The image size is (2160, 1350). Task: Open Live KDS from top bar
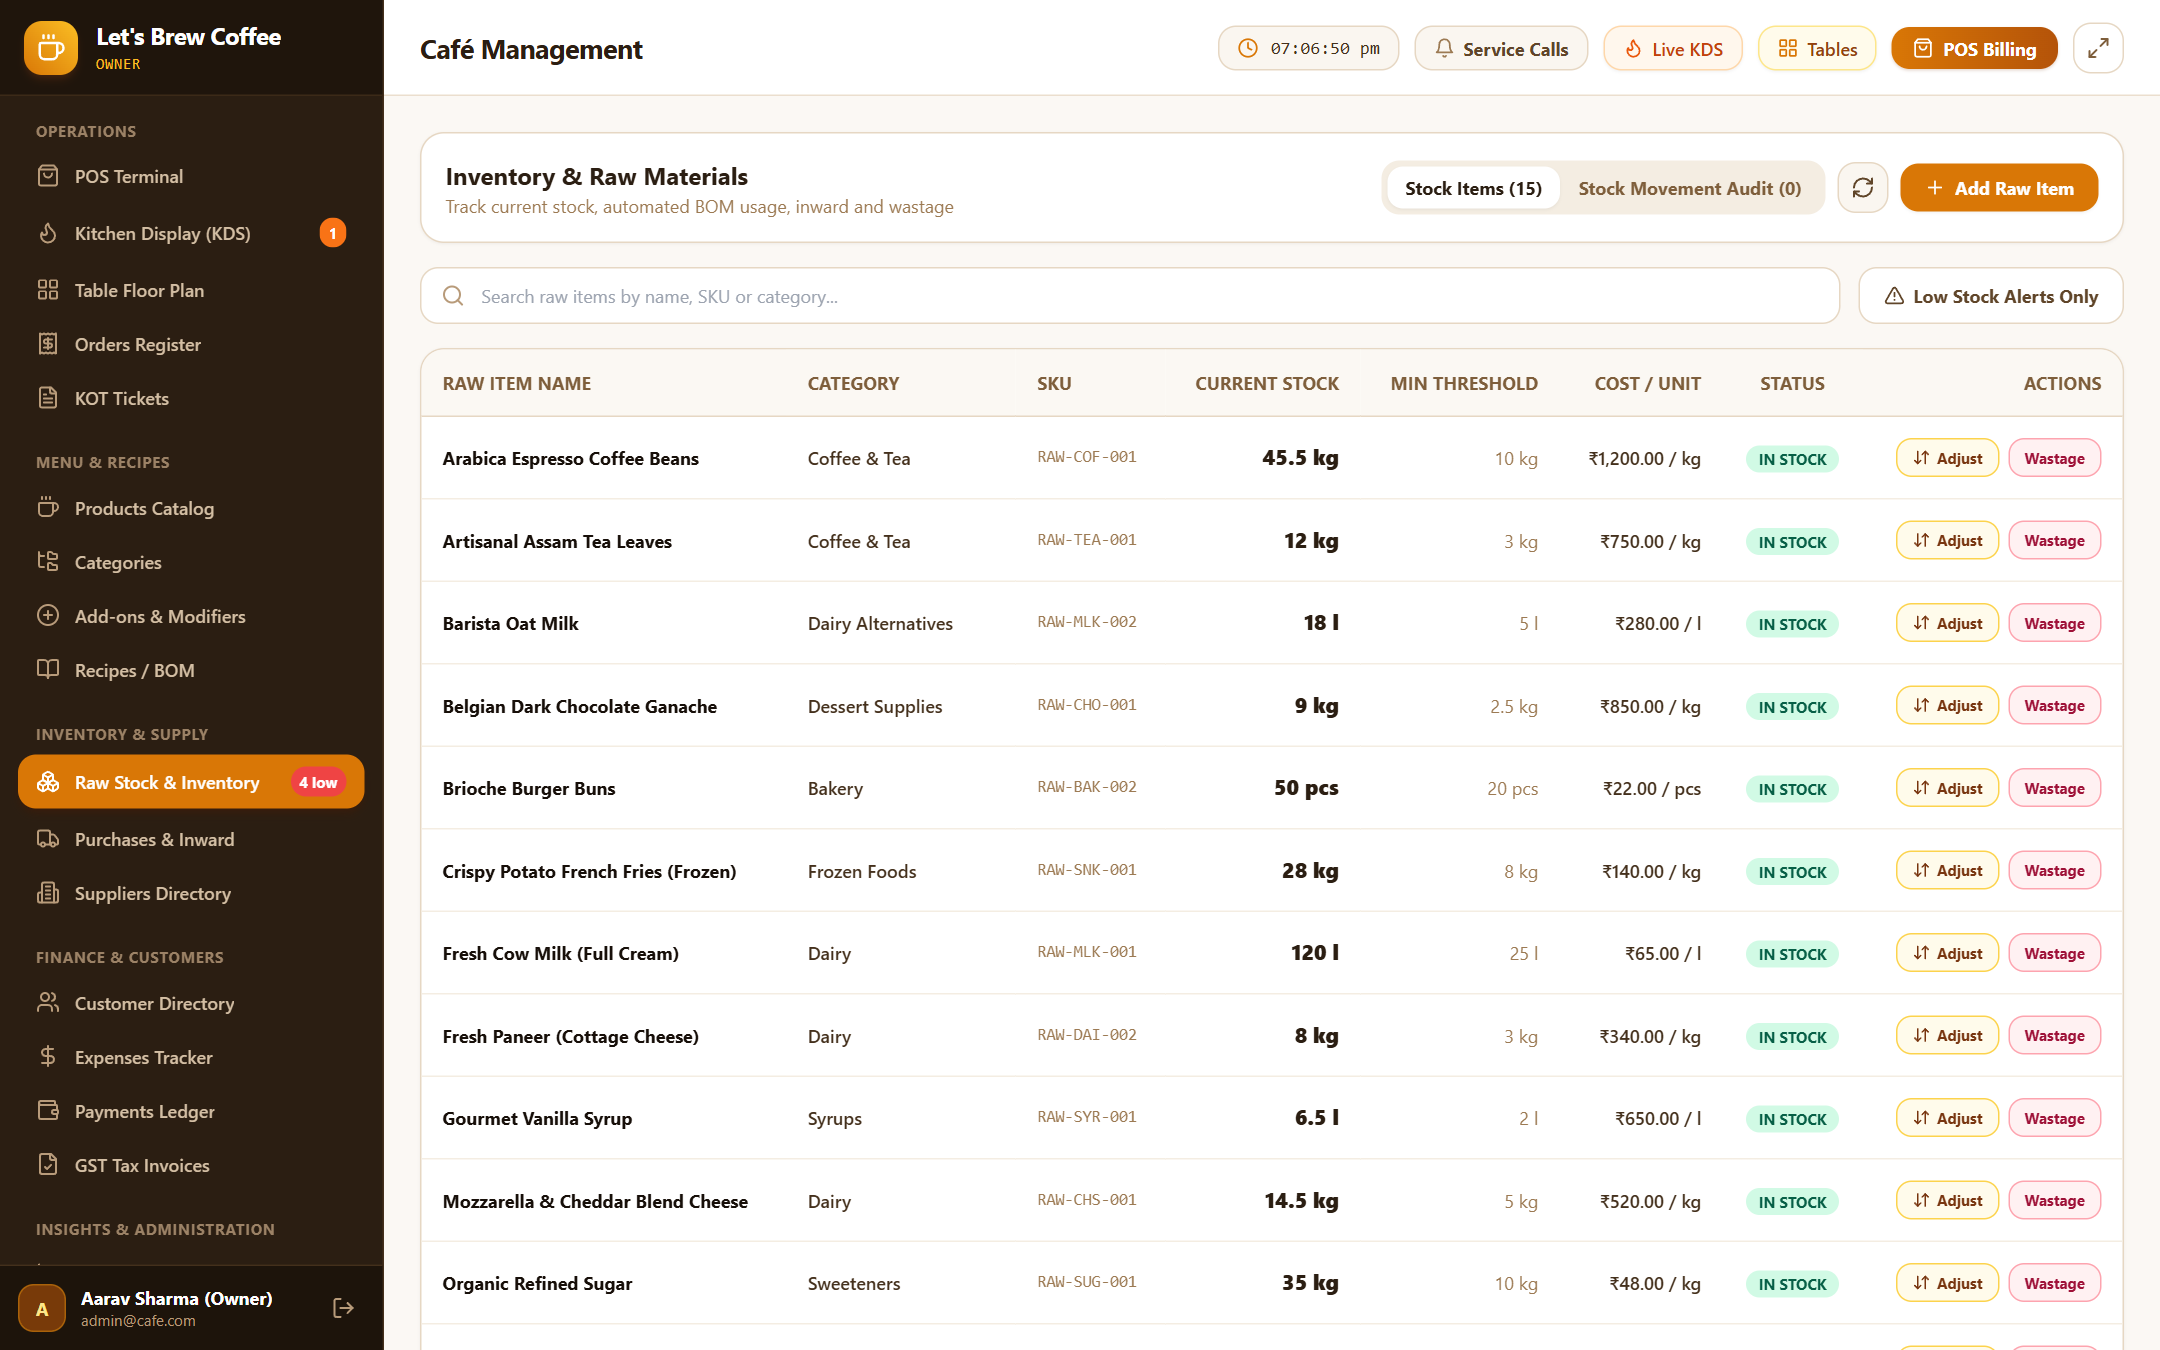tap(1673, 48)
